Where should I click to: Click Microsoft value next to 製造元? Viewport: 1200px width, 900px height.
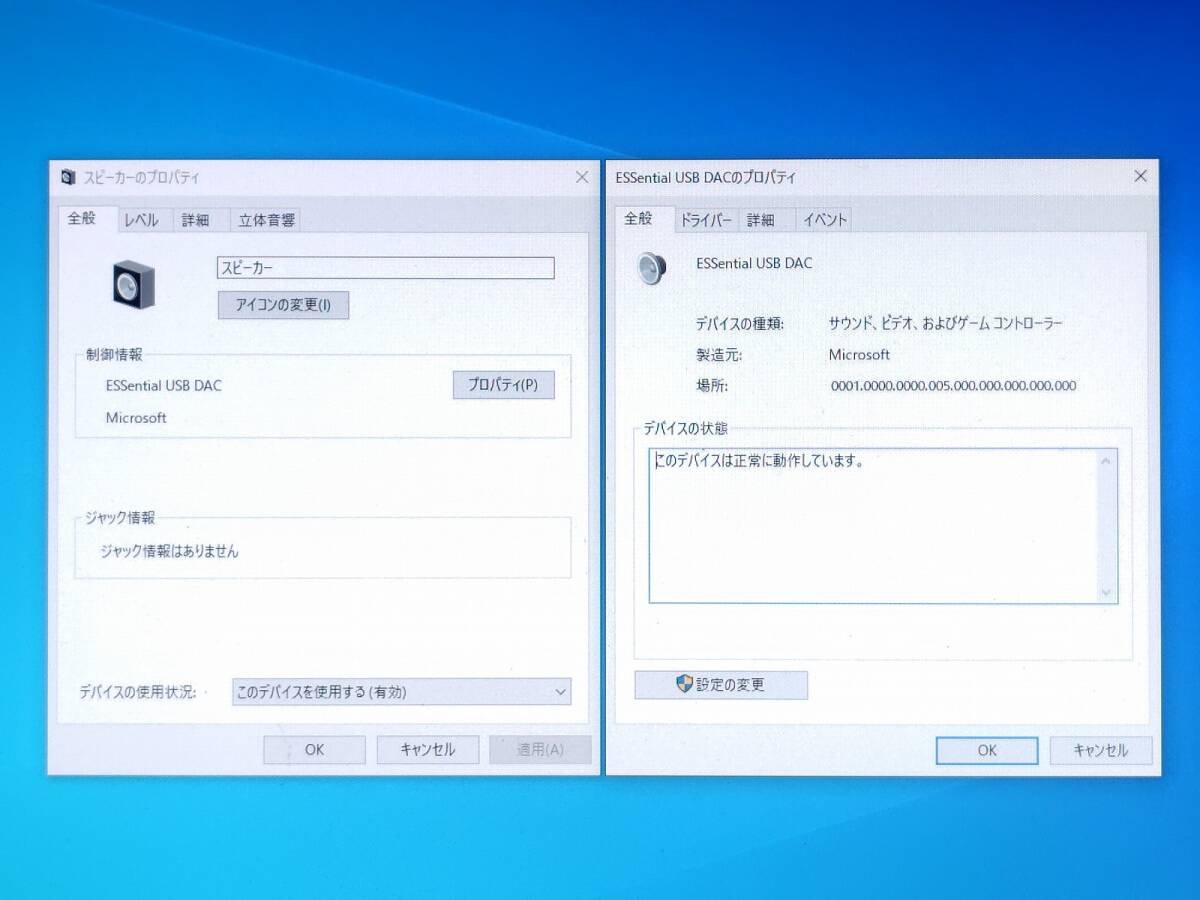pos(859,355)
